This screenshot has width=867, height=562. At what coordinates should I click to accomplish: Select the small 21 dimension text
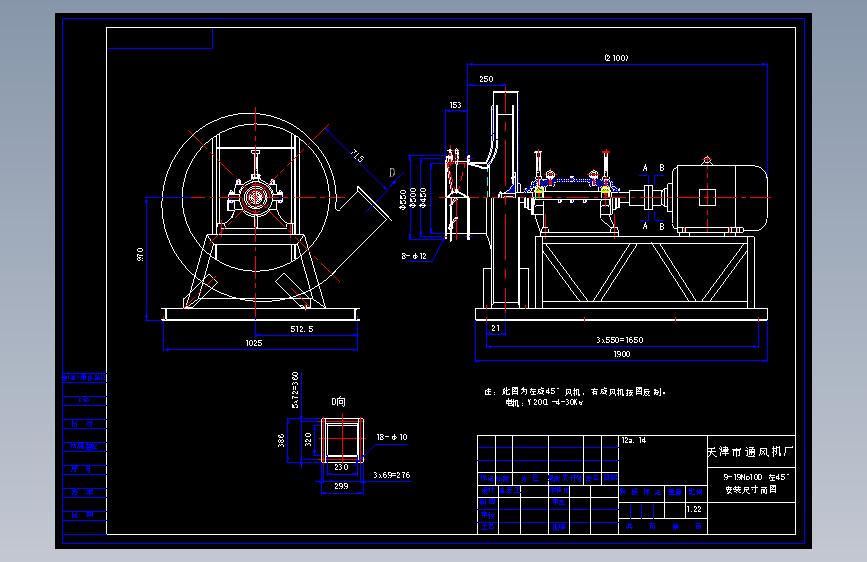tap(495, 328)
